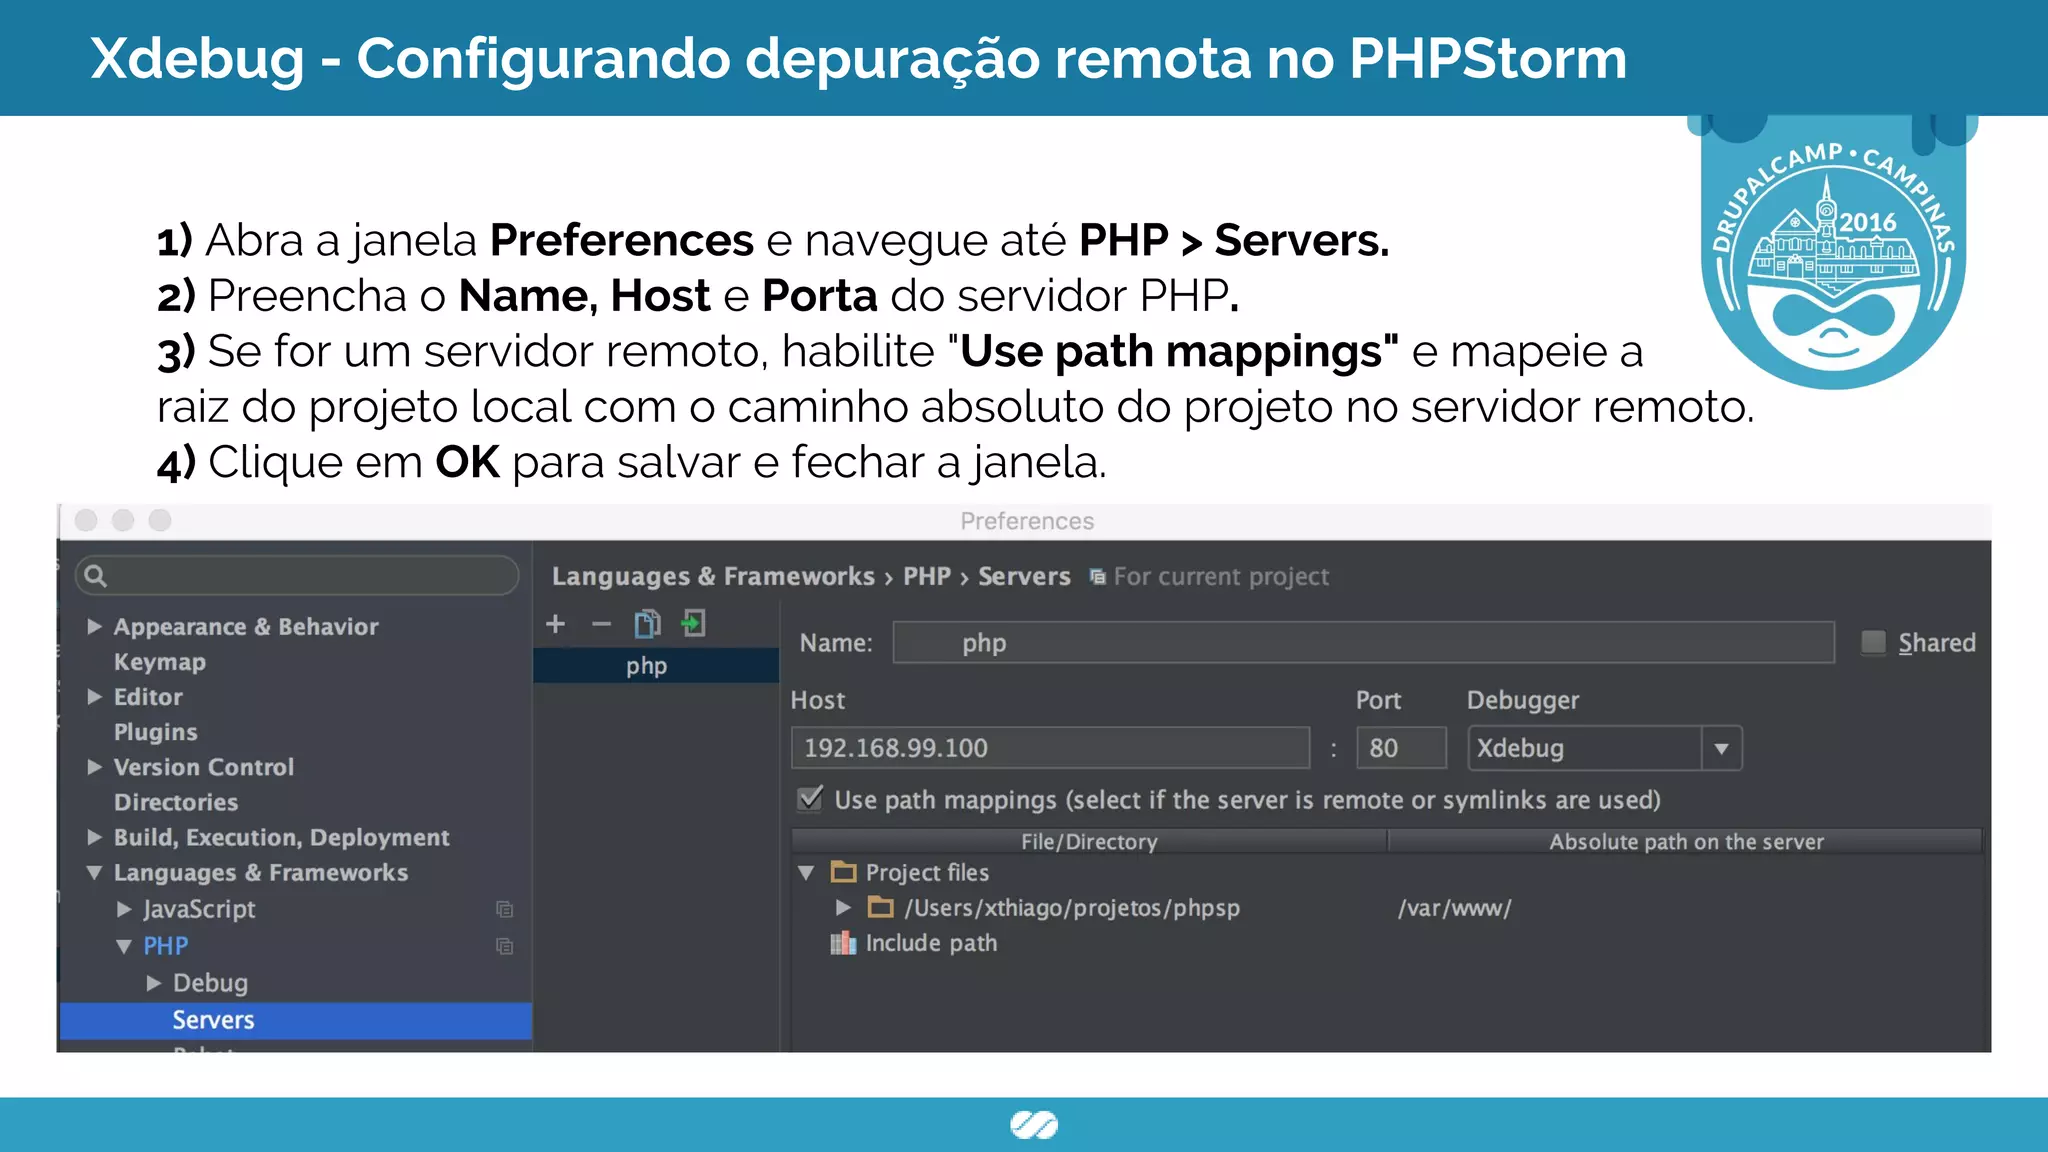This screenshot has width=2048, height=1152.
Task: Copy the selected server configuration
Action: (x=647, y=624)
